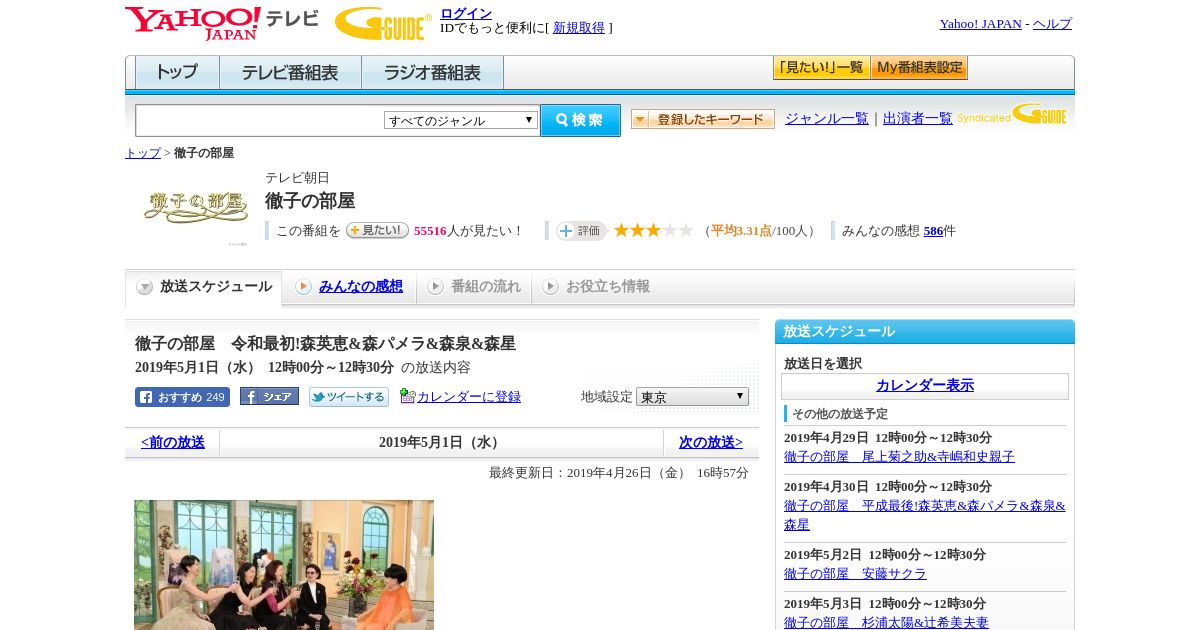Click the 平均3.31点 rating text
Image resolution: width=1200 pixels, height=630 pixels.
[x=741, y=231]
